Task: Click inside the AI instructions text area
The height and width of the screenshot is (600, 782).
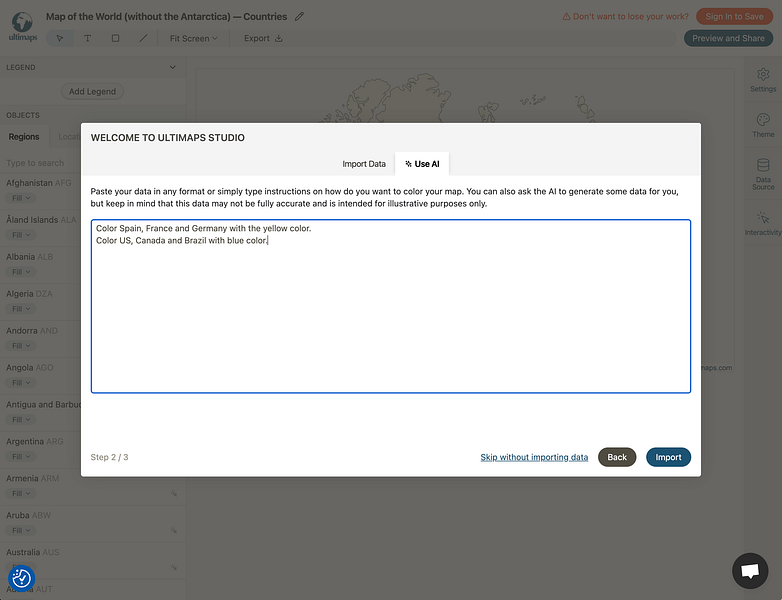Action: 391,306
